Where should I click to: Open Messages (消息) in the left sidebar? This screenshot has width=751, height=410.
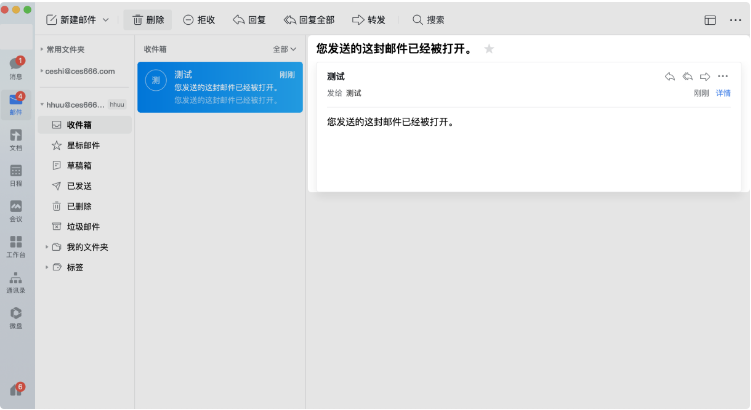15,67
